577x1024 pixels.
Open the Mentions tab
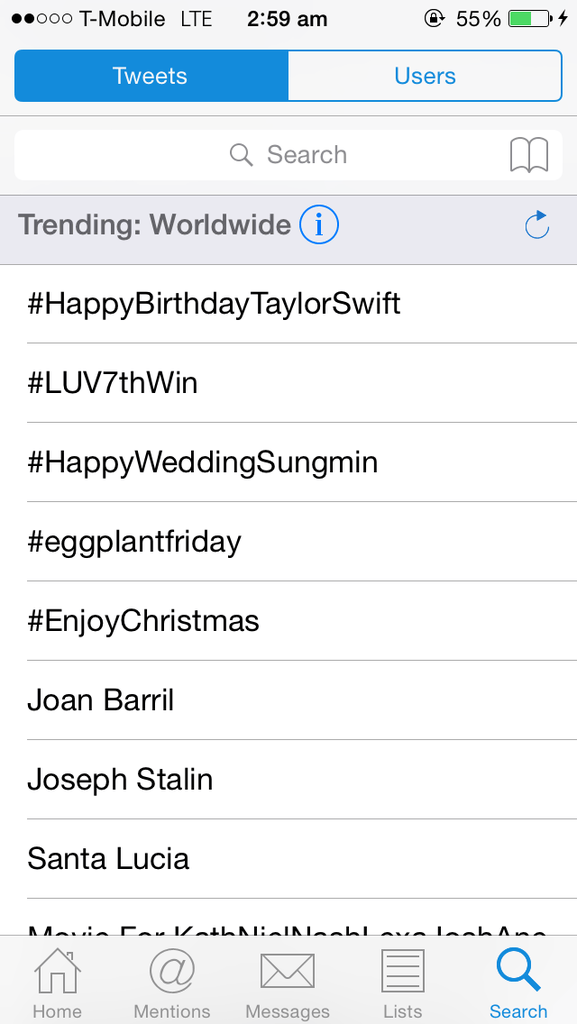(172, 984)
